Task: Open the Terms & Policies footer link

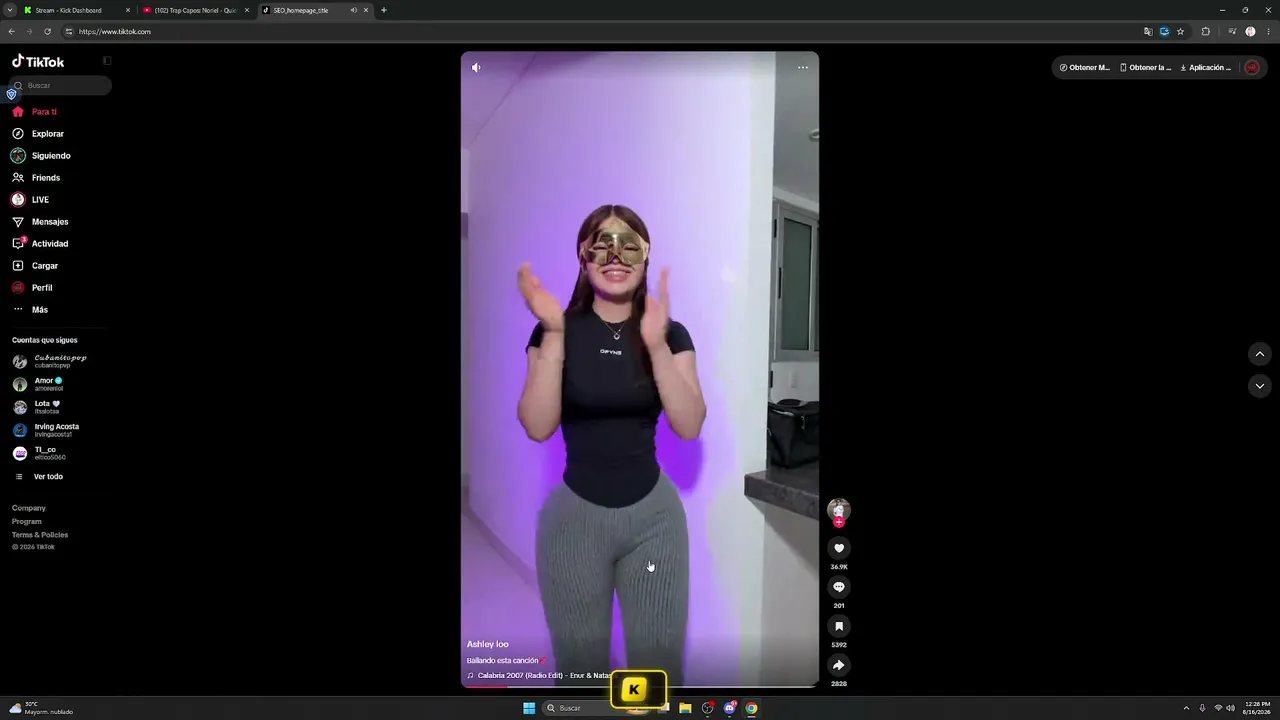Action: pyautogui.click(x=40, y=535)
